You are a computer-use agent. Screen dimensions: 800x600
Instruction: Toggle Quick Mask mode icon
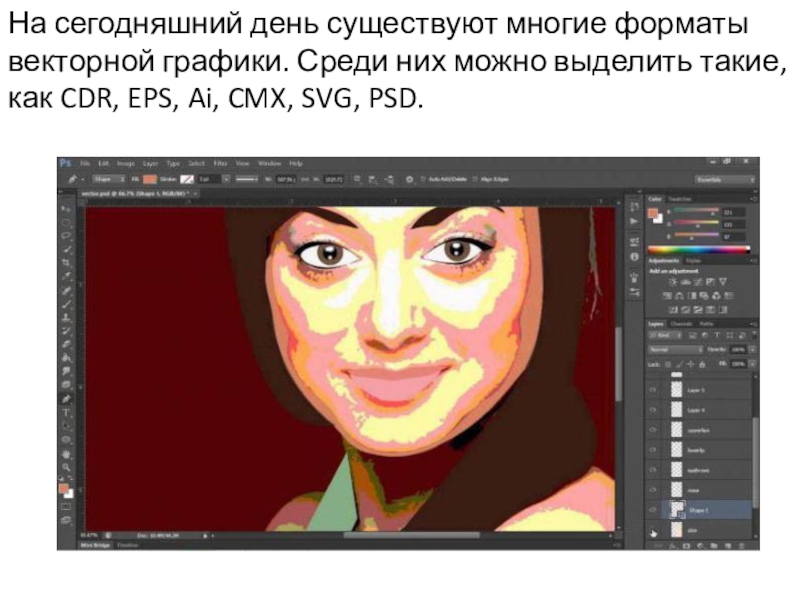[x=66, y=507]
